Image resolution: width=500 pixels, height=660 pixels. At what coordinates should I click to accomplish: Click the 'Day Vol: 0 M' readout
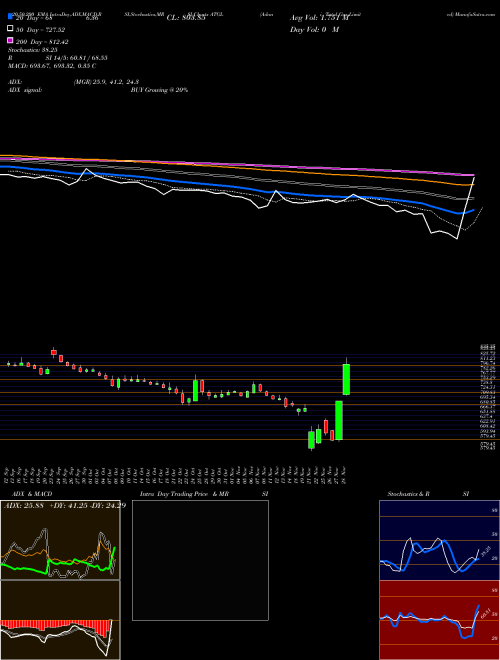click(314, 30)
